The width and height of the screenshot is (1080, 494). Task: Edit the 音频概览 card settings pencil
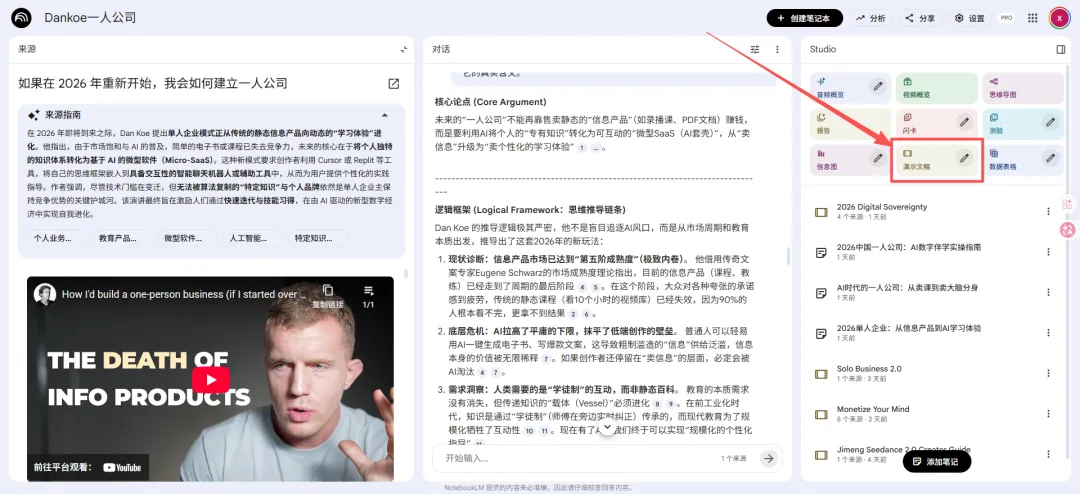tap(878, 86)
